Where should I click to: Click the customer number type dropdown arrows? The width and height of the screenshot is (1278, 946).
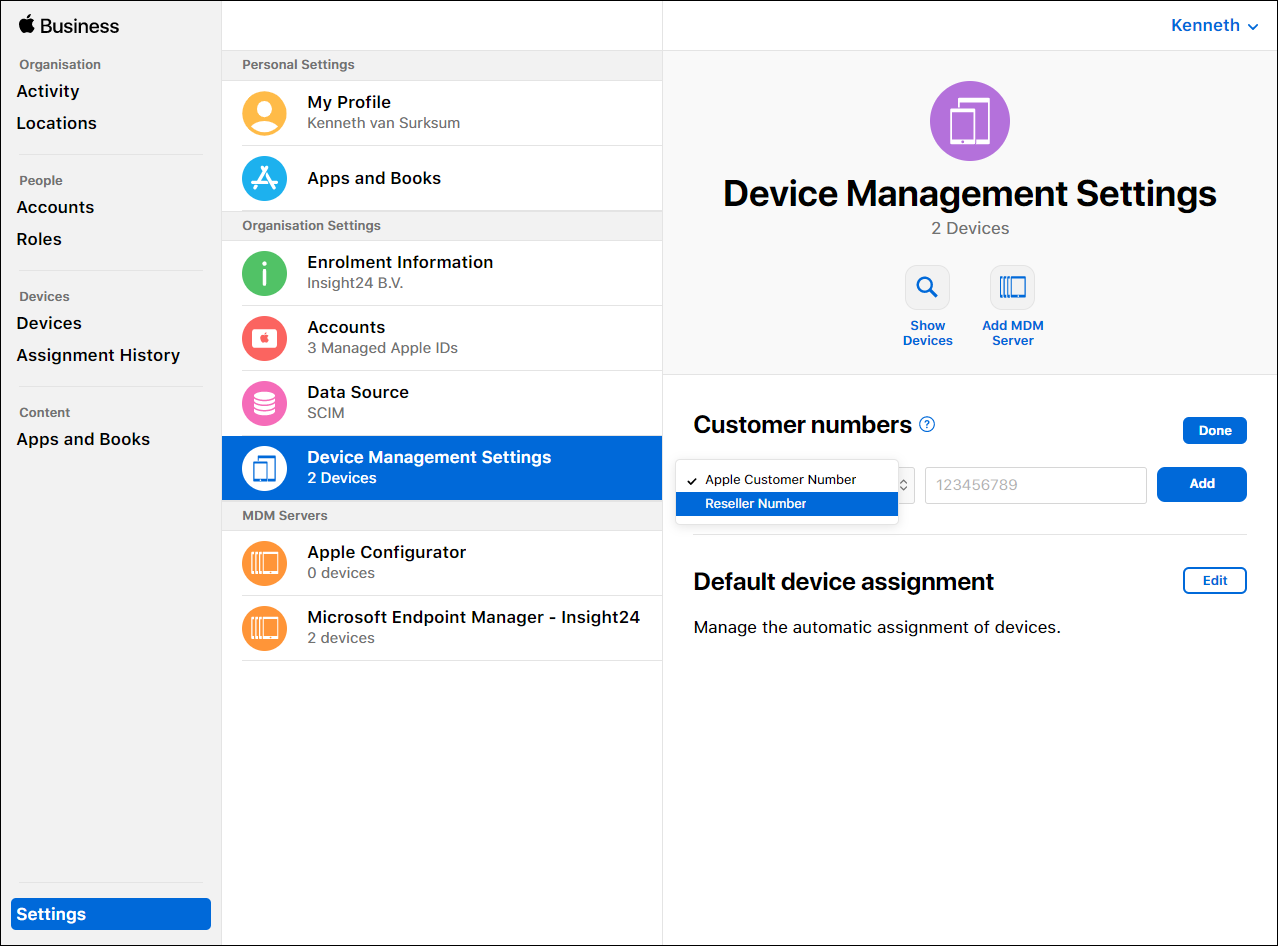(905, 485)
